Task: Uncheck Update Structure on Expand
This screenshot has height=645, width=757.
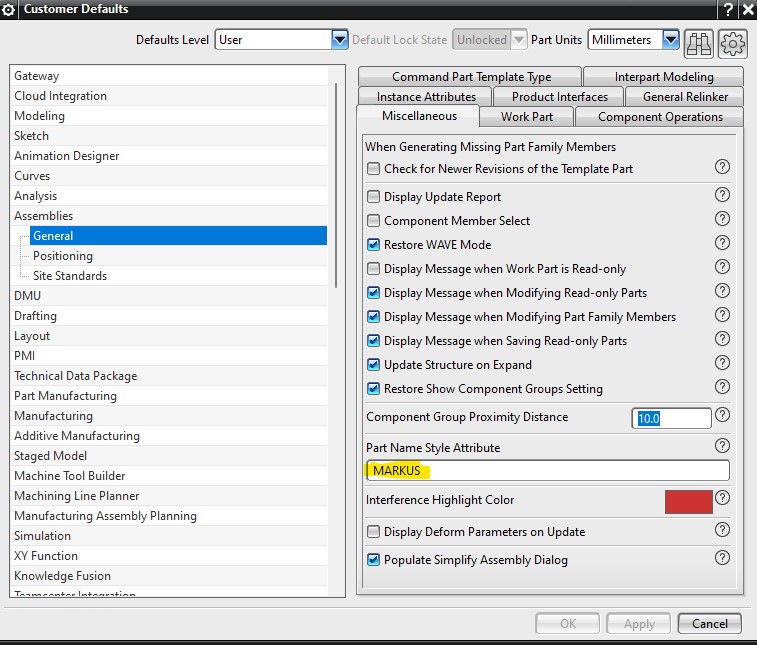Action: [x=373, y=365]
